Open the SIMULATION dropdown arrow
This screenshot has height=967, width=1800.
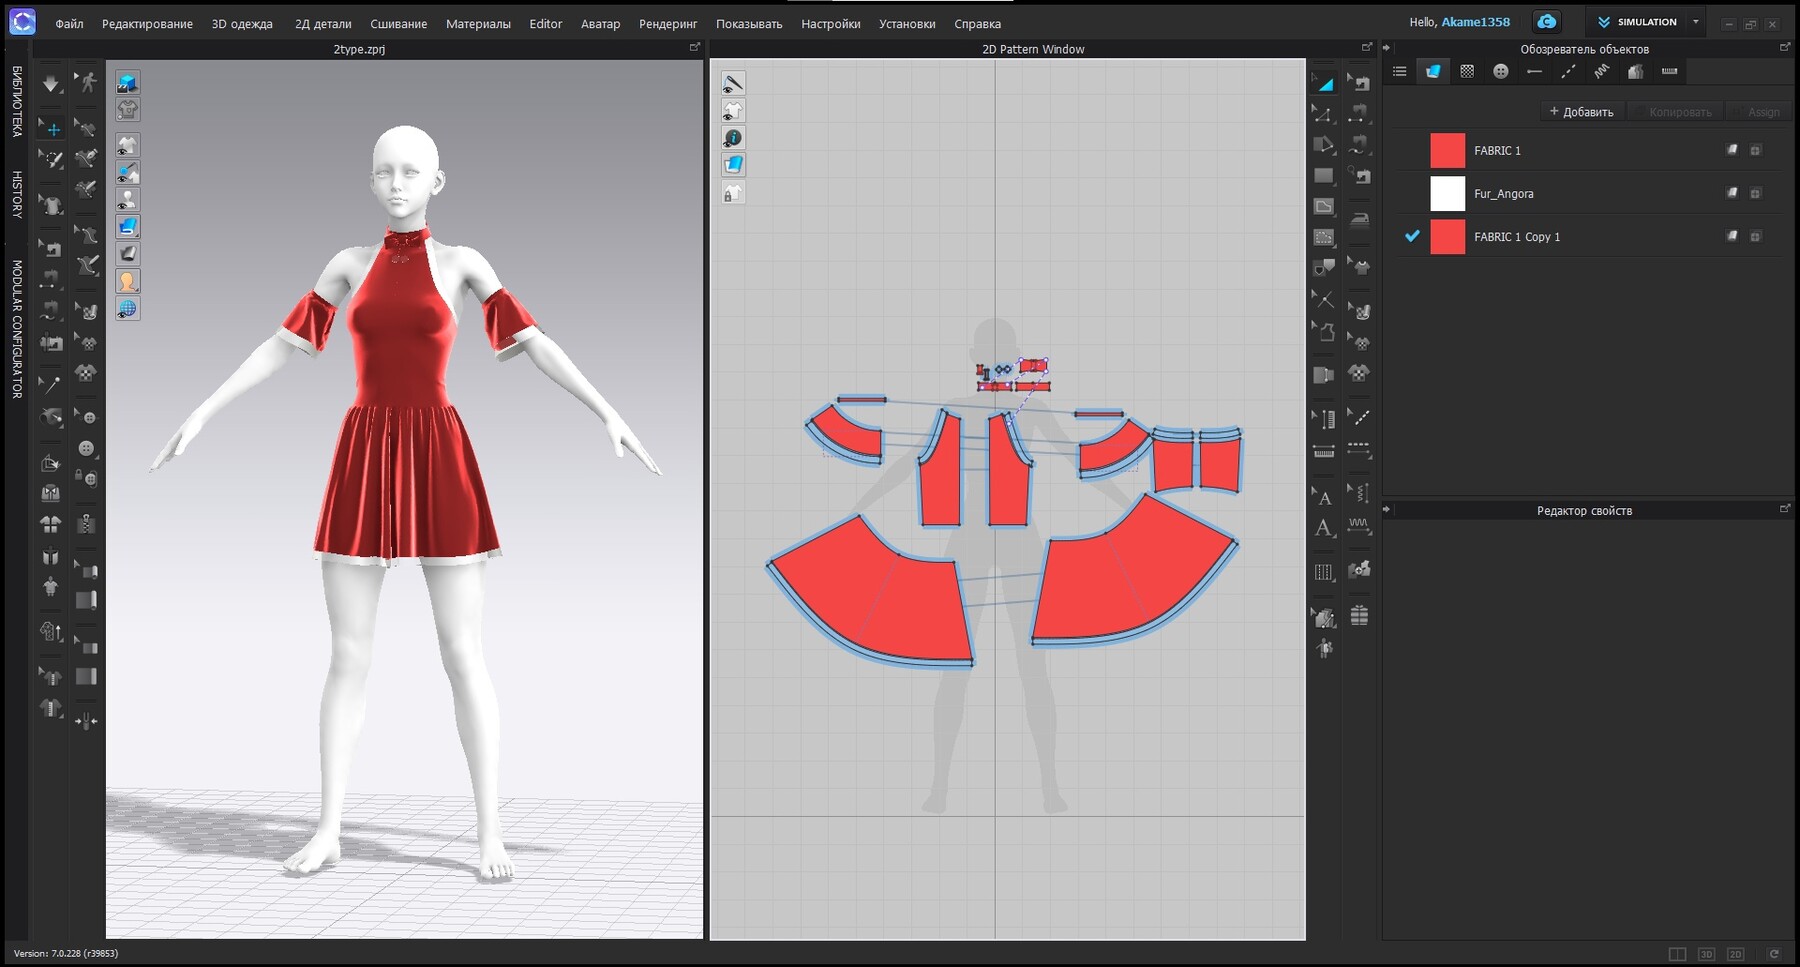(1694, 21)
